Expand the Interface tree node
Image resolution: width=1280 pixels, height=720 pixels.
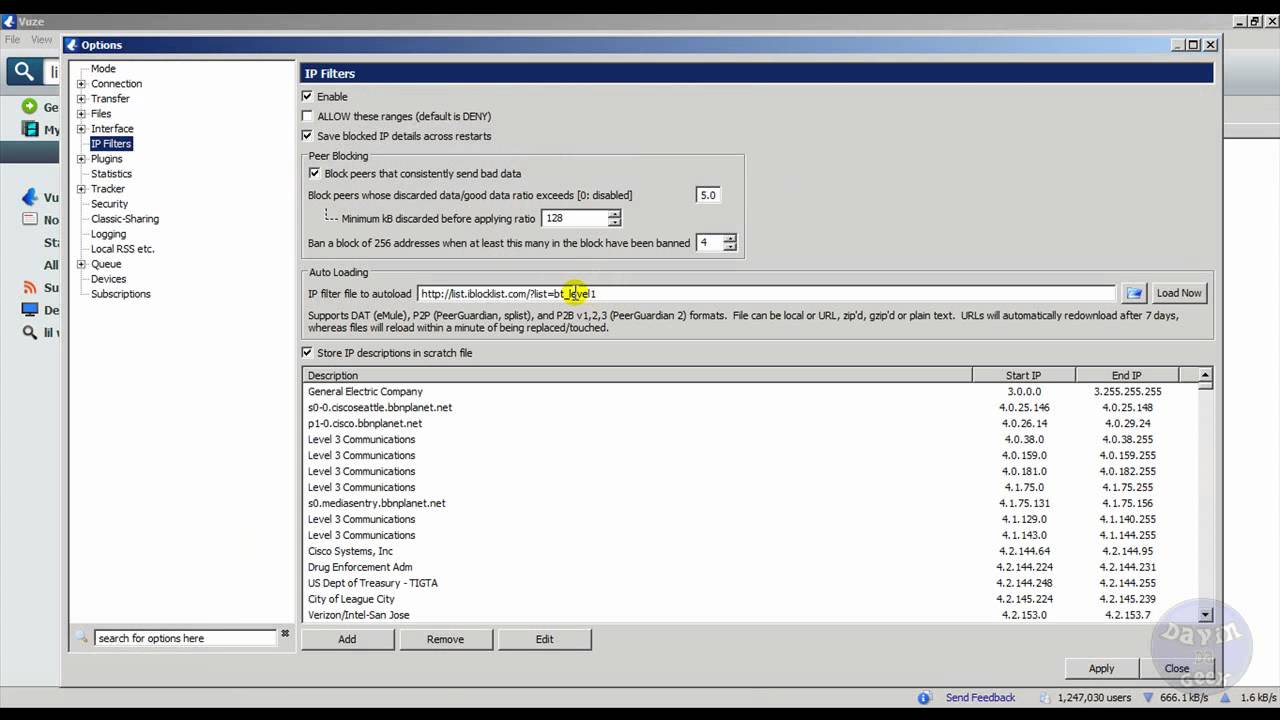[81, 129]
